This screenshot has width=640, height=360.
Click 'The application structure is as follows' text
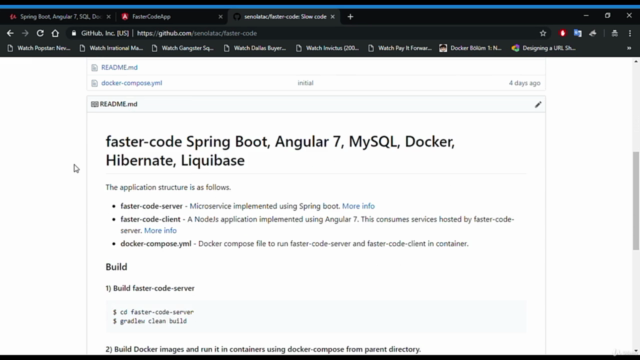point(168,187)
